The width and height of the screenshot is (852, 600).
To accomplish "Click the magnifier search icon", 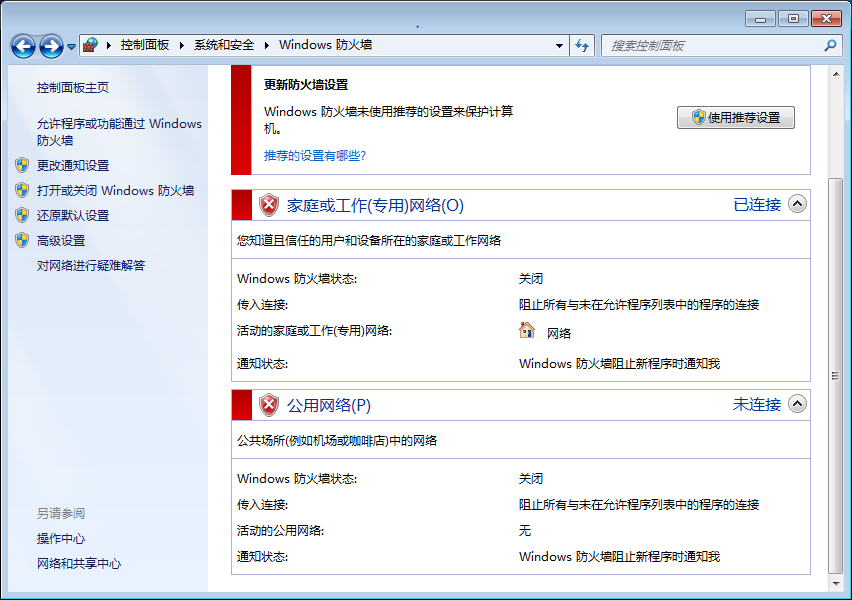I will coord(830,46).
